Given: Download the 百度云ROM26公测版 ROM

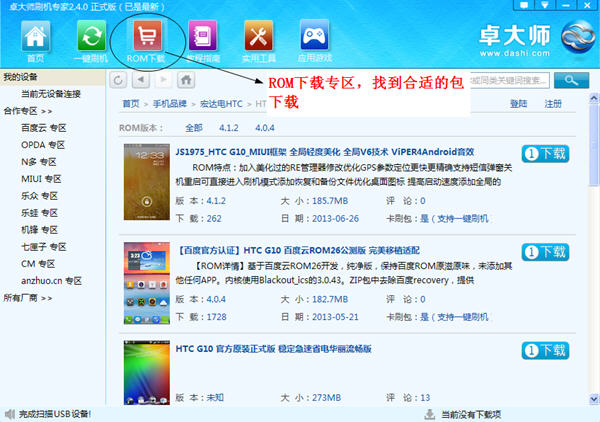Looking at the screenshot, I should pyautogui.click(x=545, y=252).
